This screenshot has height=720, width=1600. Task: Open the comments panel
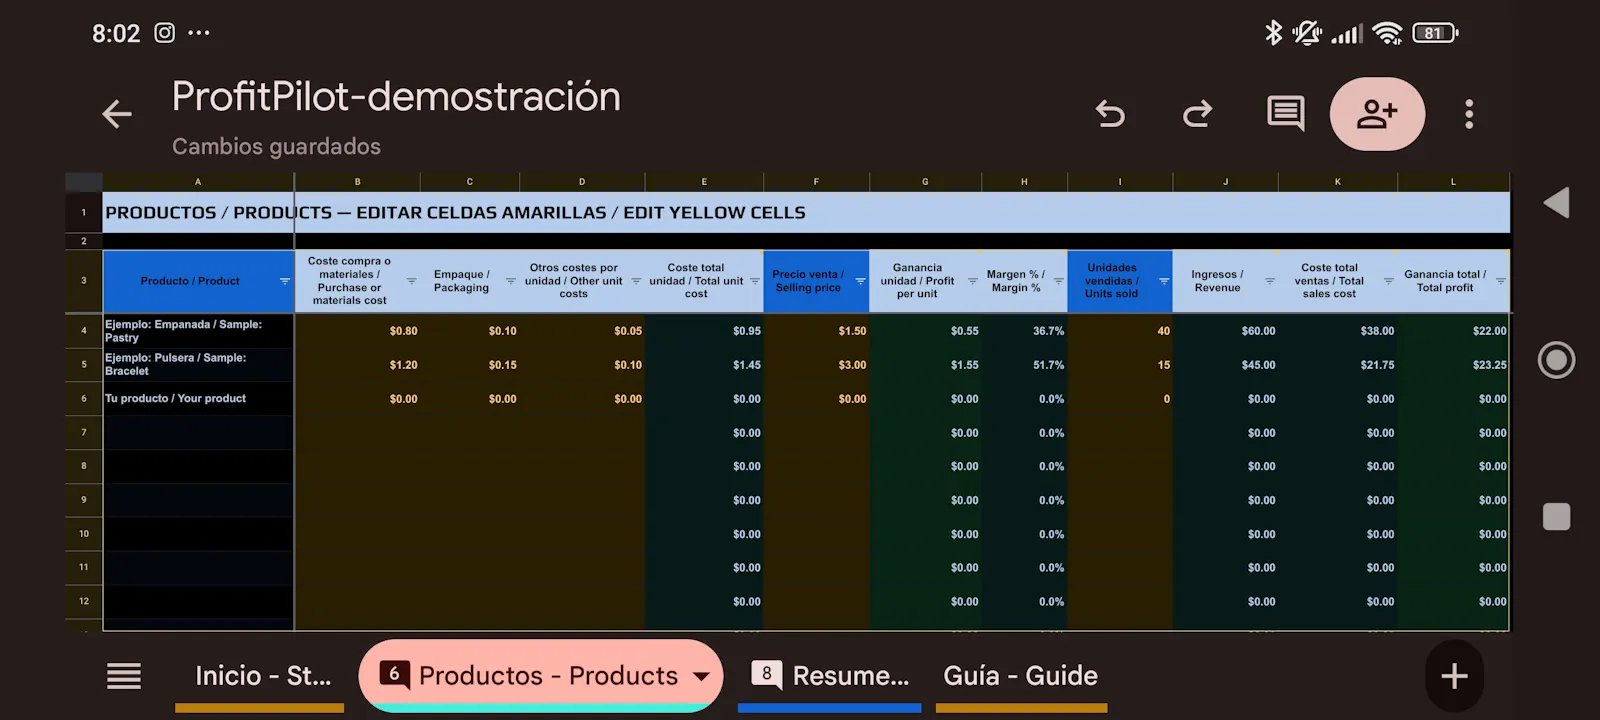[1285, 114]
